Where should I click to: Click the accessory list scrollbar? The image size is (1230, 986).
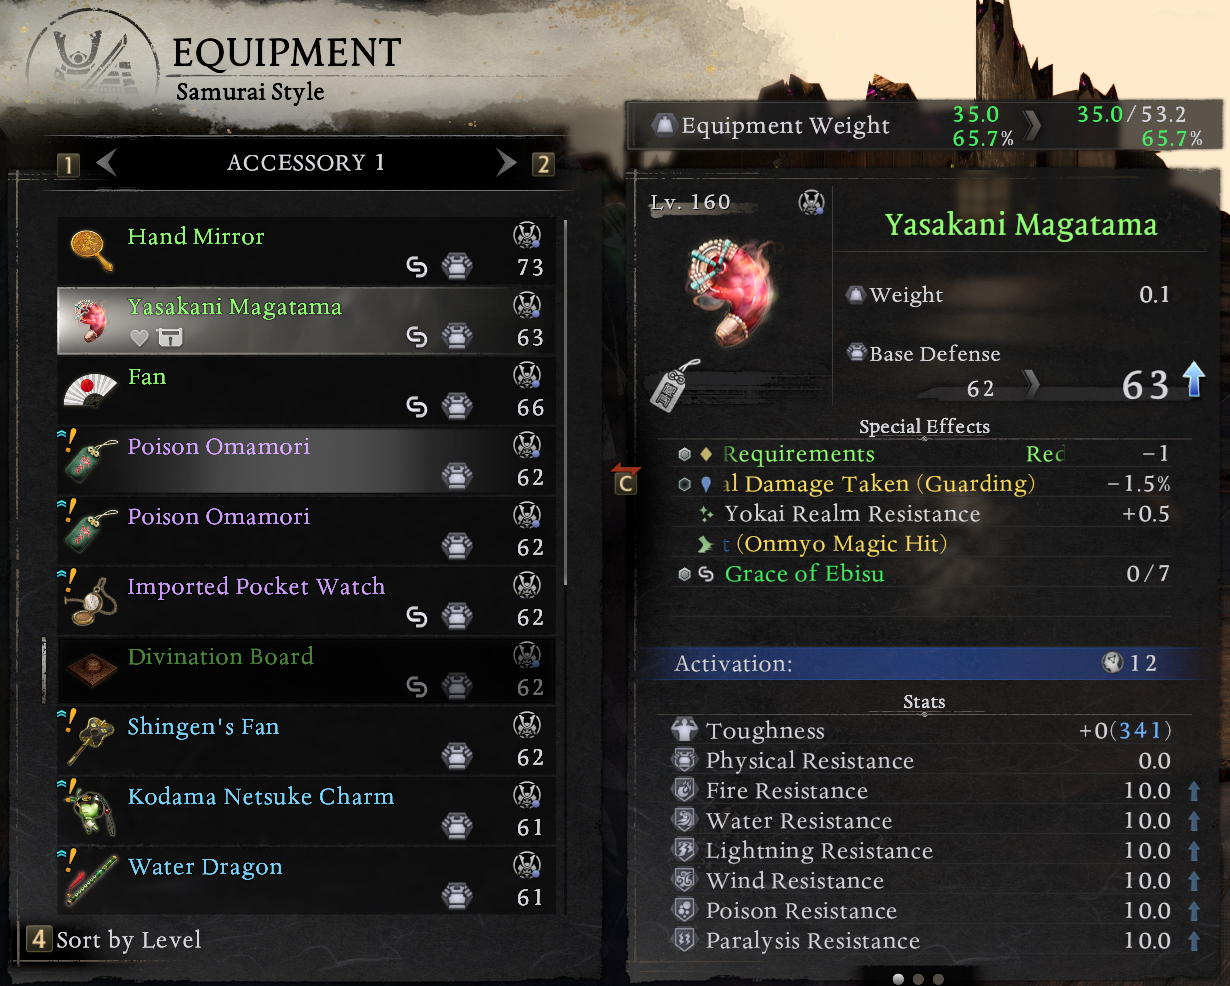tap(565, 402)
